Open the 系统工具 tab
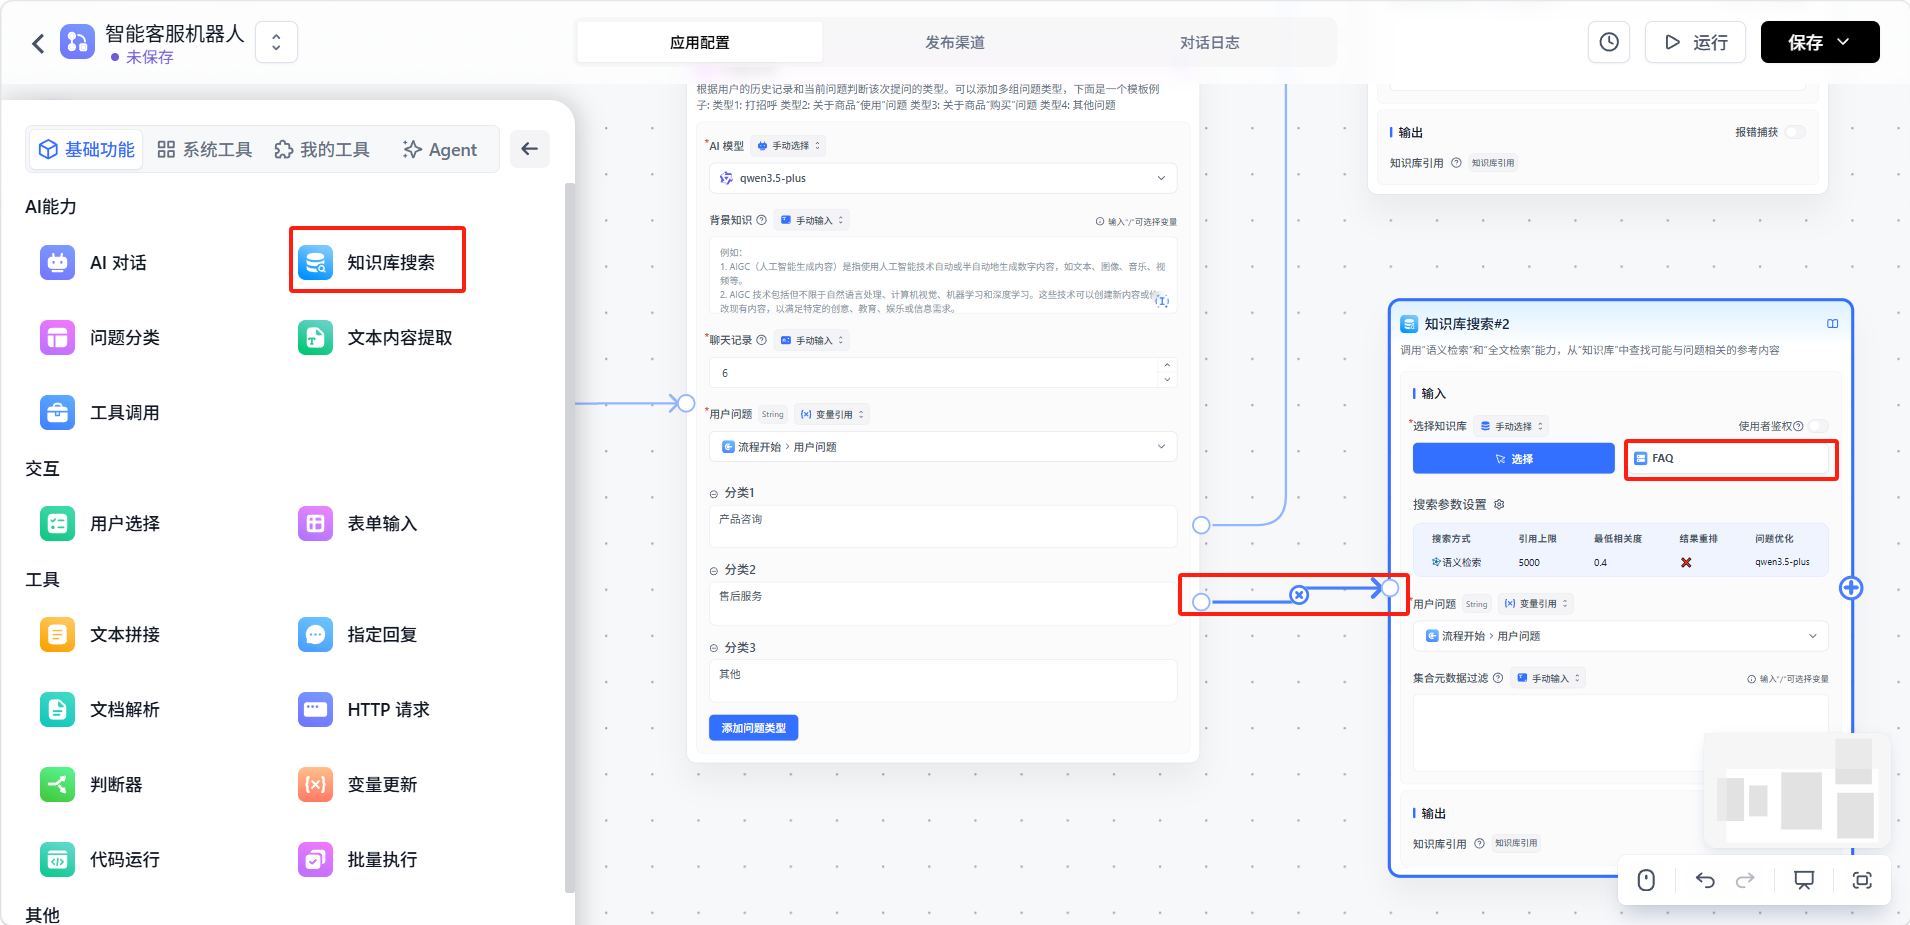The height and width of the screenshot is (925, 1910). tap(205, 150)
